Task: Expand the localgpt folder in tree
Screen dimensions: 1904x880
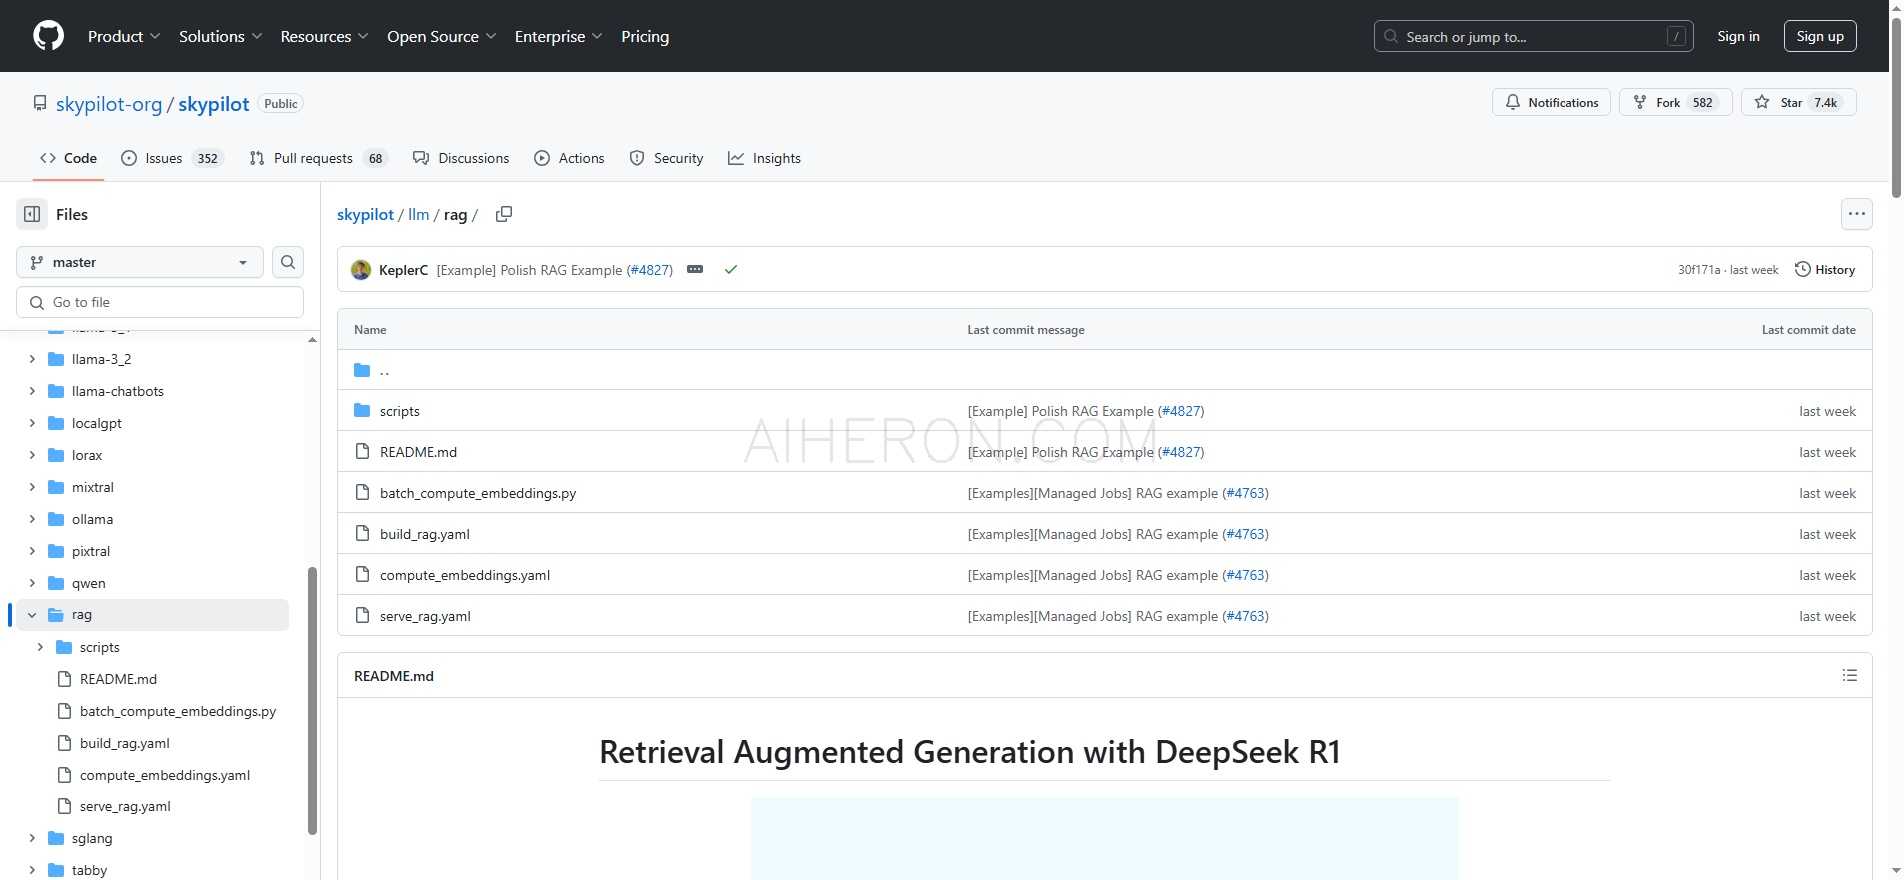Action: (32, 423)
